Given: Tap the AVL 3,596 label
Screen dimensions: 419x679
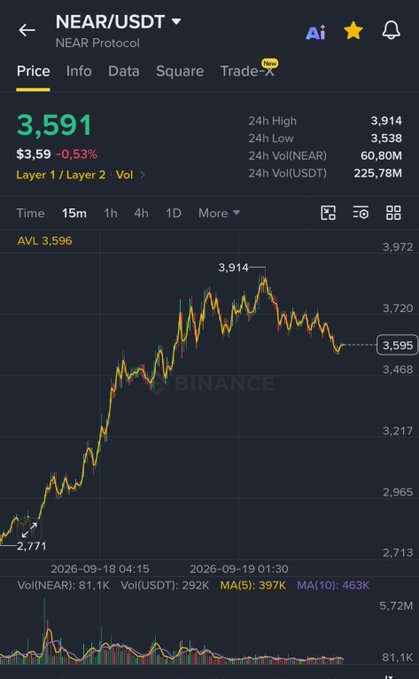Looking at the screenshot, I should click(x=45, y=241).
